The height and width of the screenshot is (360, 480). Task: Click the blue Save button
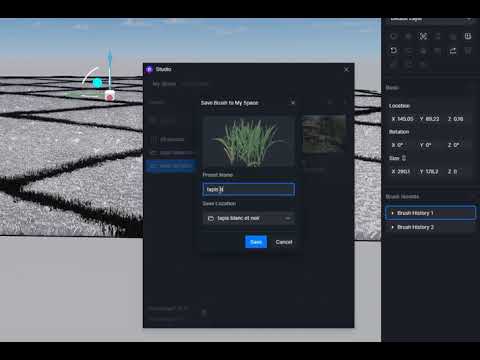(x=256, y=242)
